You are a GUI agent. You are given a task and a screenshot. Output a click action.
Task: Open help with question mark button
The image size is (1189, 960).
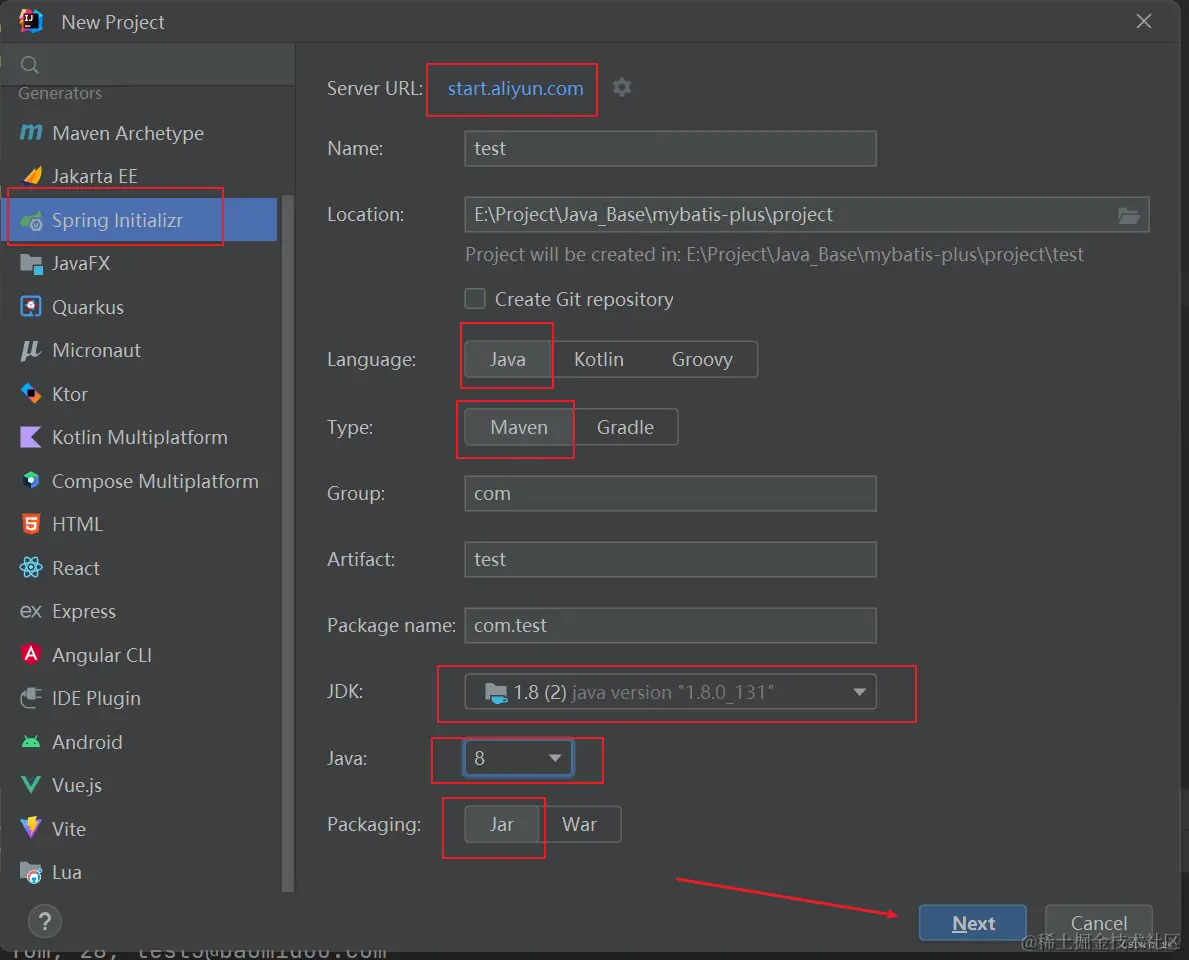tap(45, 921)
